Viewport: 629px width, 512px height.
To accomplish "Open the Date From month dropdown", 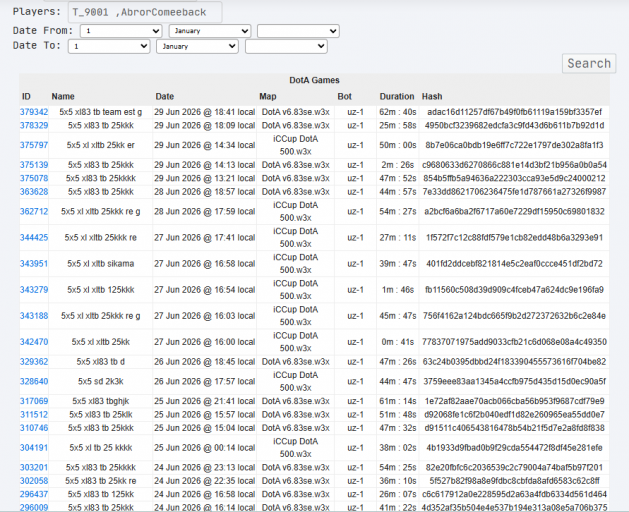I will coord(210,31).
